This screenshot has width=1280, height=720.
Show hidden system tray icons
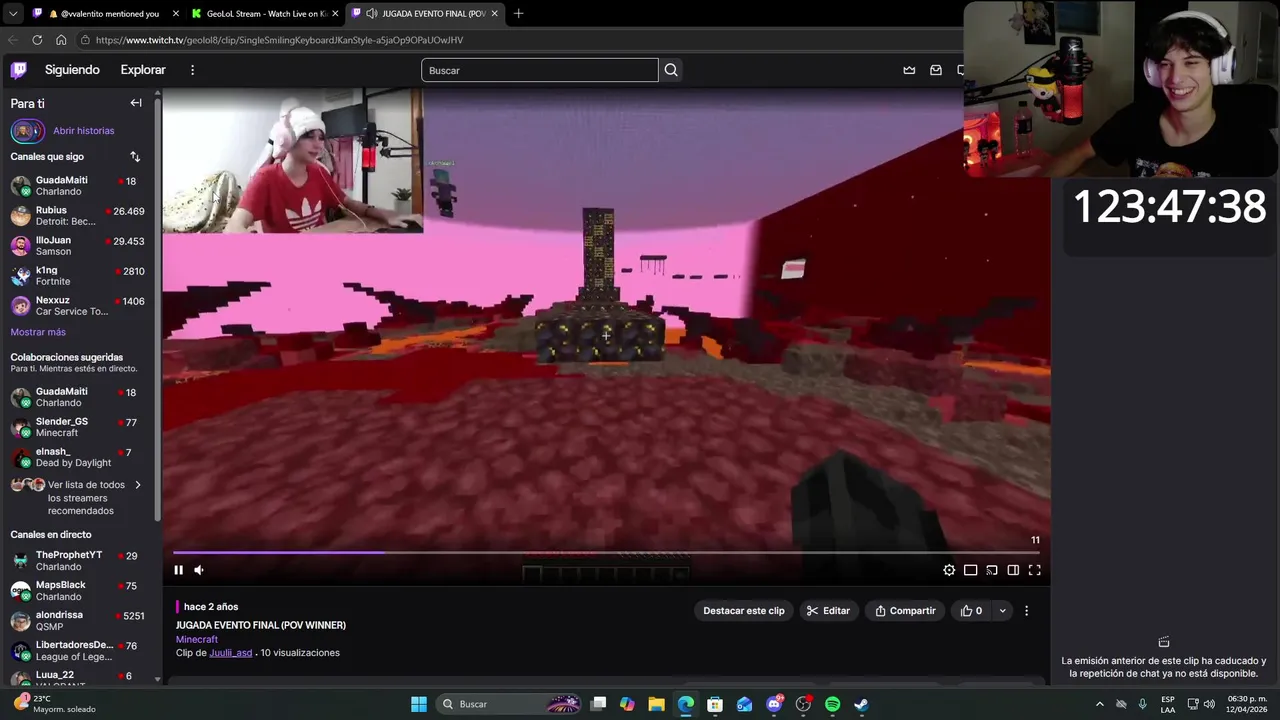coord(1100,704)
